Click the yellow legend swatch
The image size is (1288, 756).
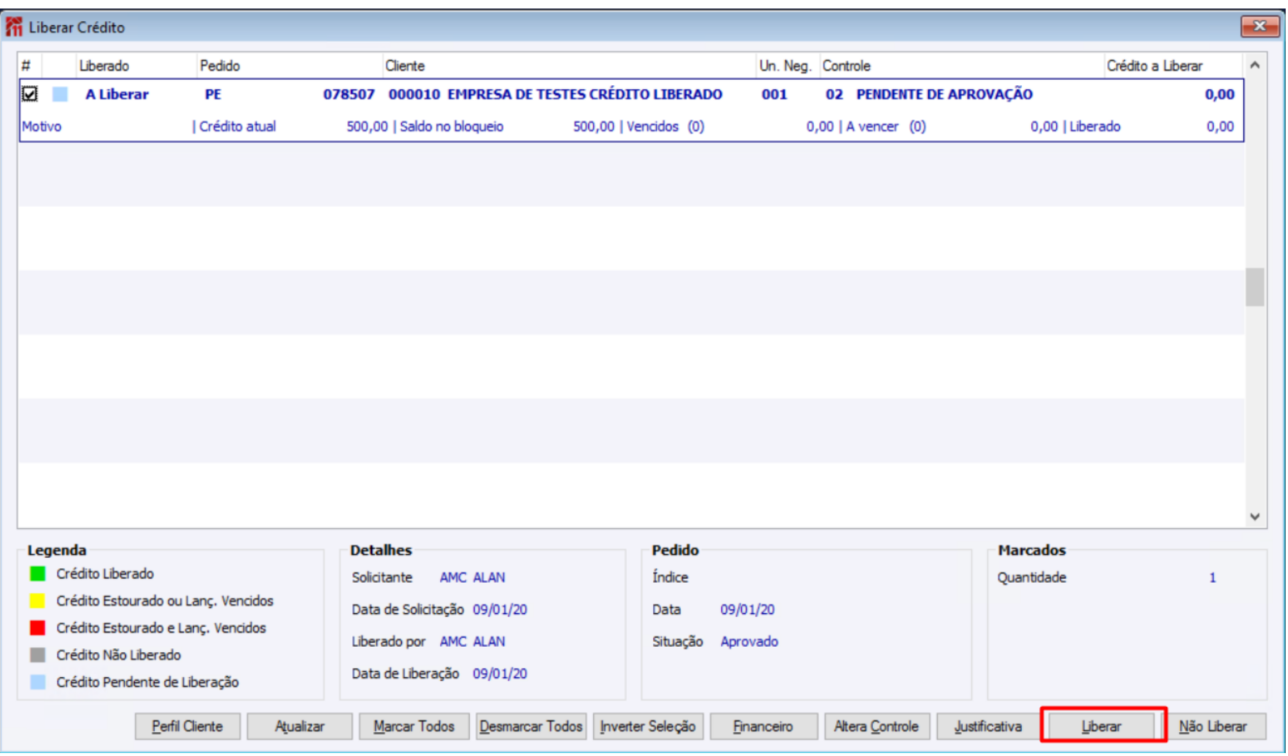pos(38,601)
